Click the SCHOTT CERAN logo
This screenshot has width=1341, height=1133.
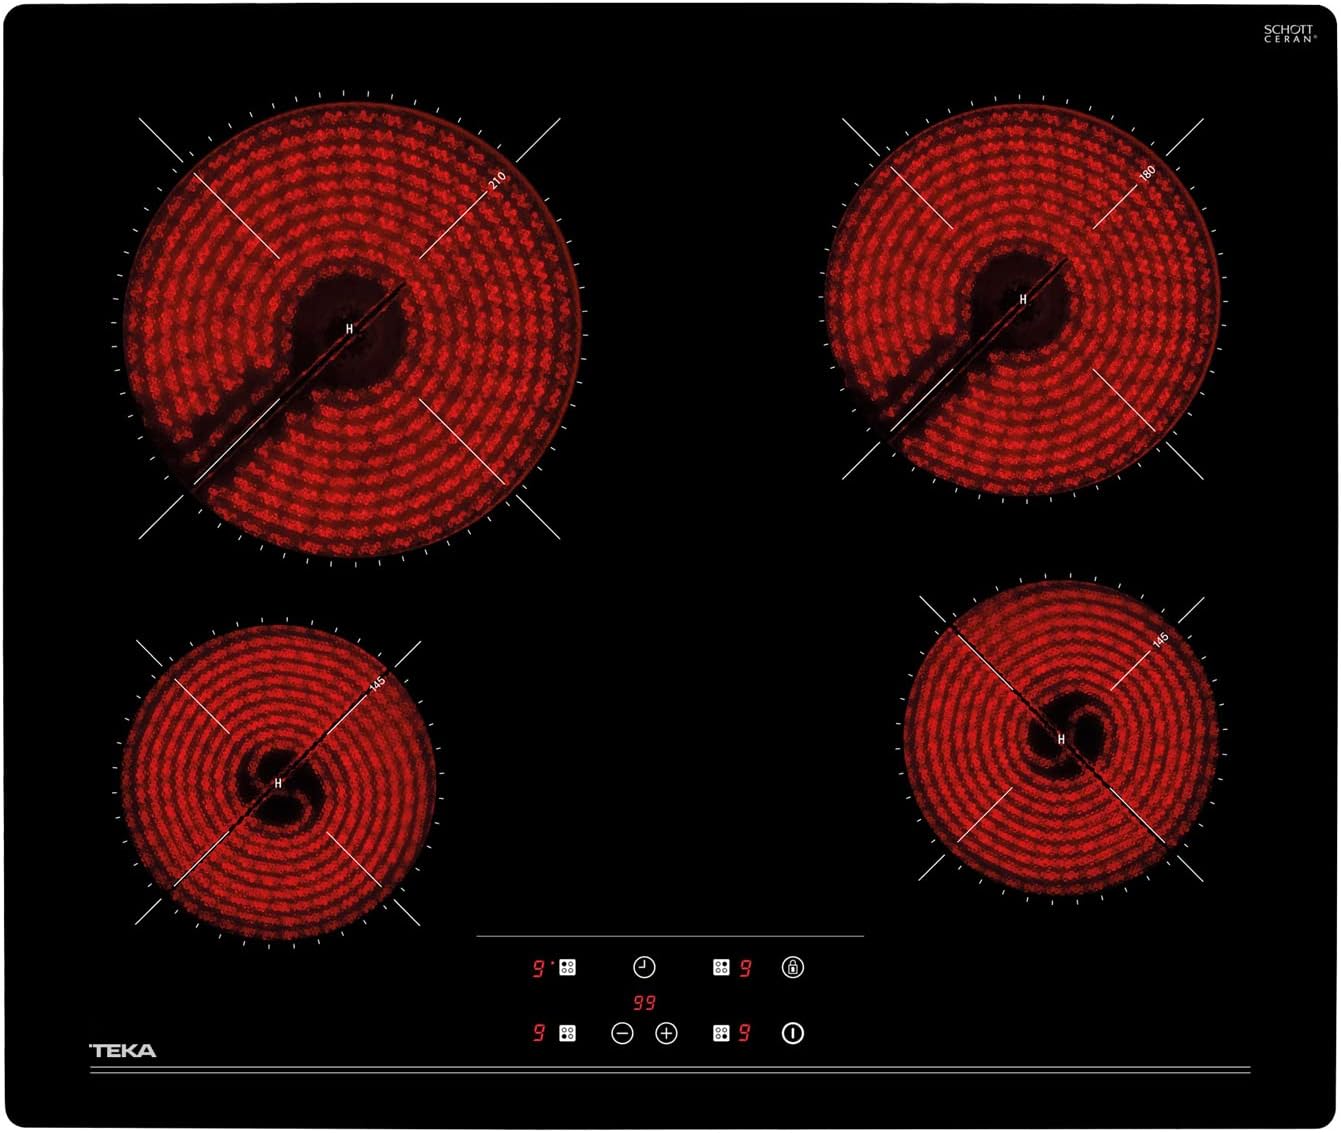coord(1289,33)
